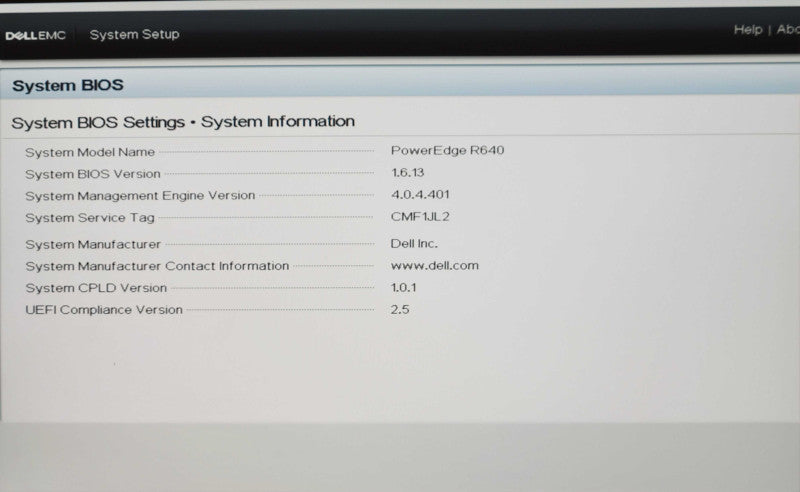Select System Management Engine Version label
Viewport: 800px width, 492px height.
pyautogui.click(x=140, y=195)
